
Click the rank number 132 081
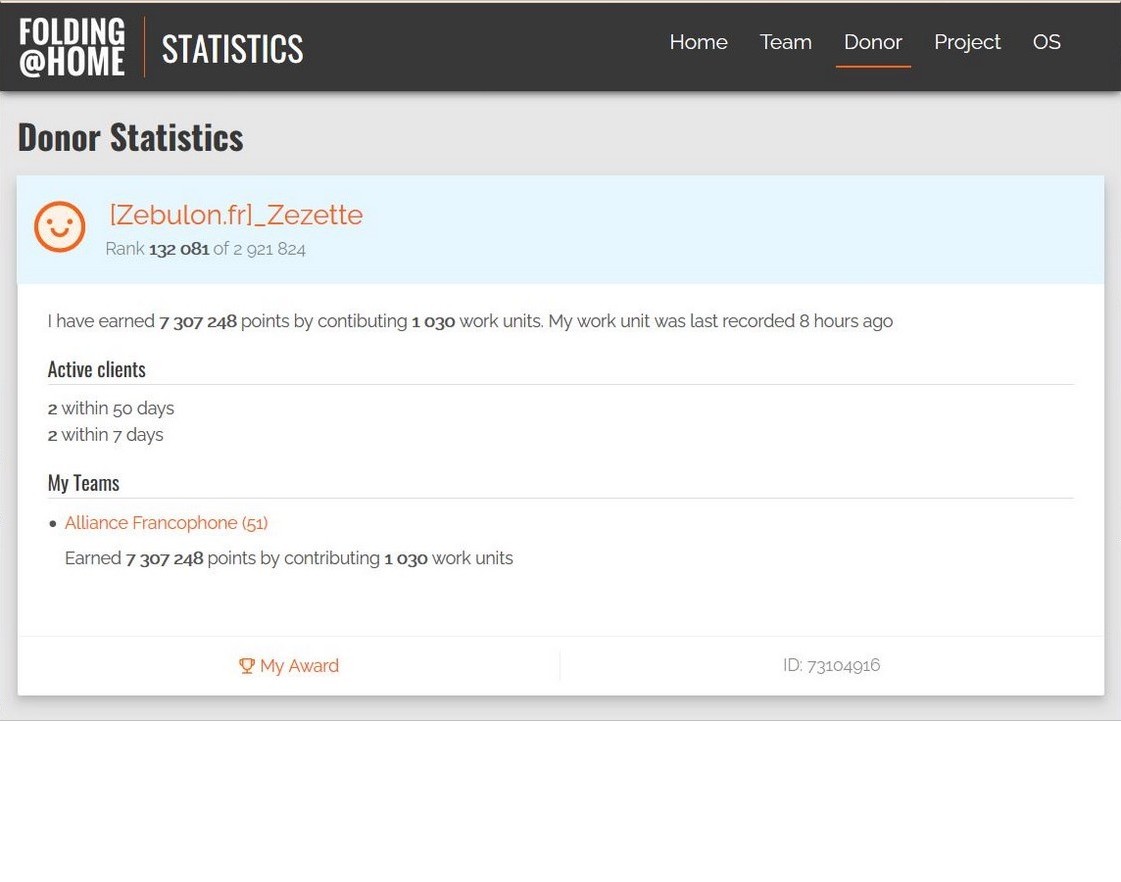point(179,249)
